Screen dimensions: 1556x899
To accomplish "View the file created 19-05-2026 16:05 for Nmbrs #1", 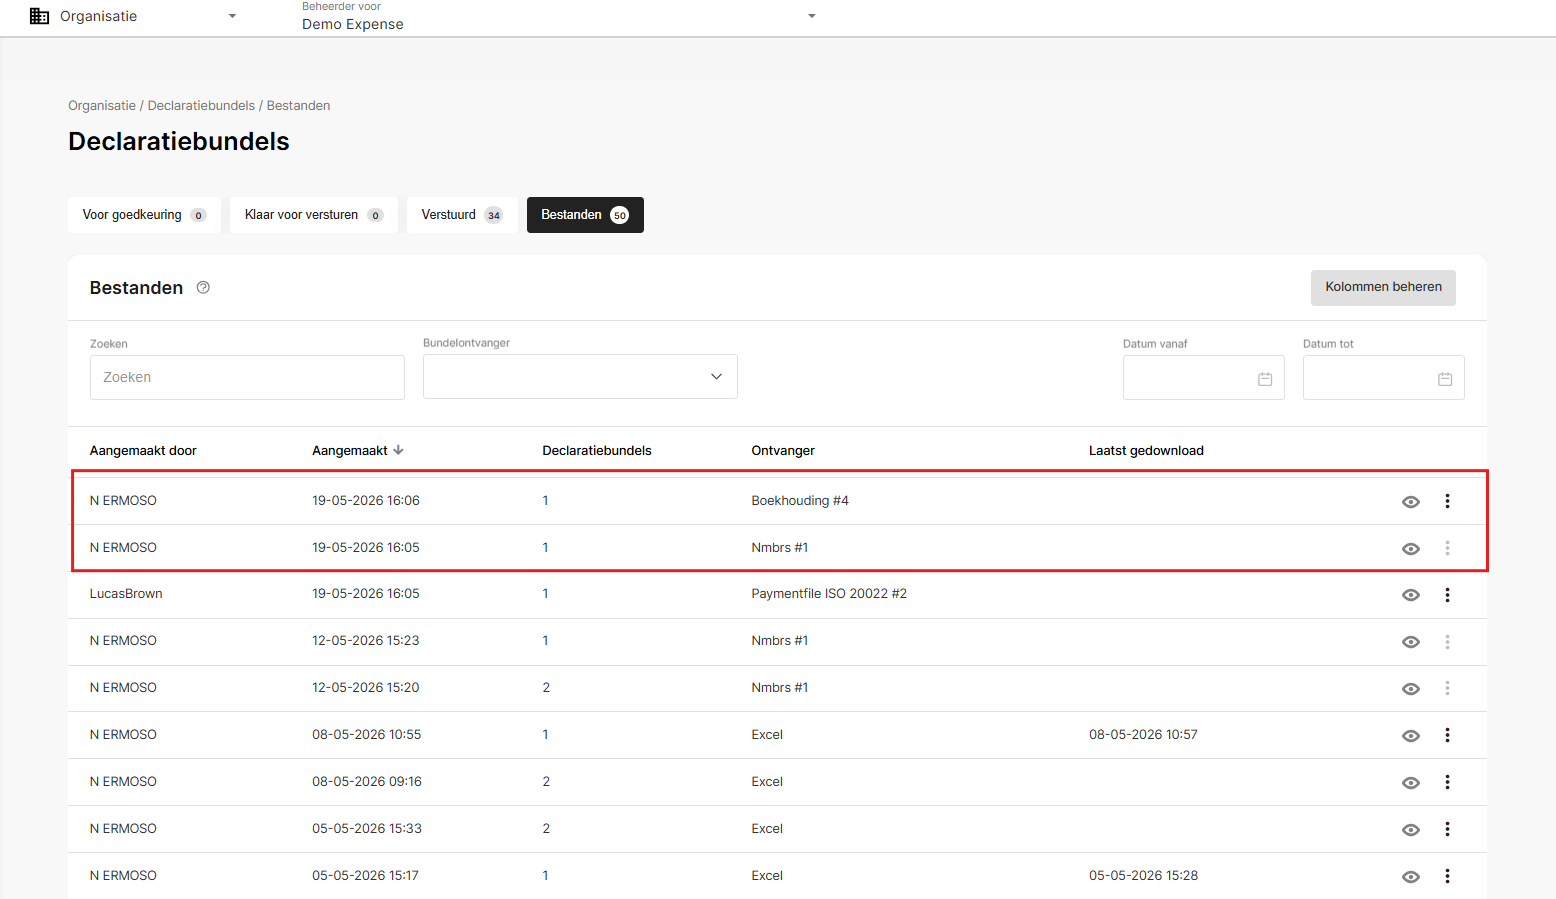I will pyautogui.click(x=1411, y=549).
